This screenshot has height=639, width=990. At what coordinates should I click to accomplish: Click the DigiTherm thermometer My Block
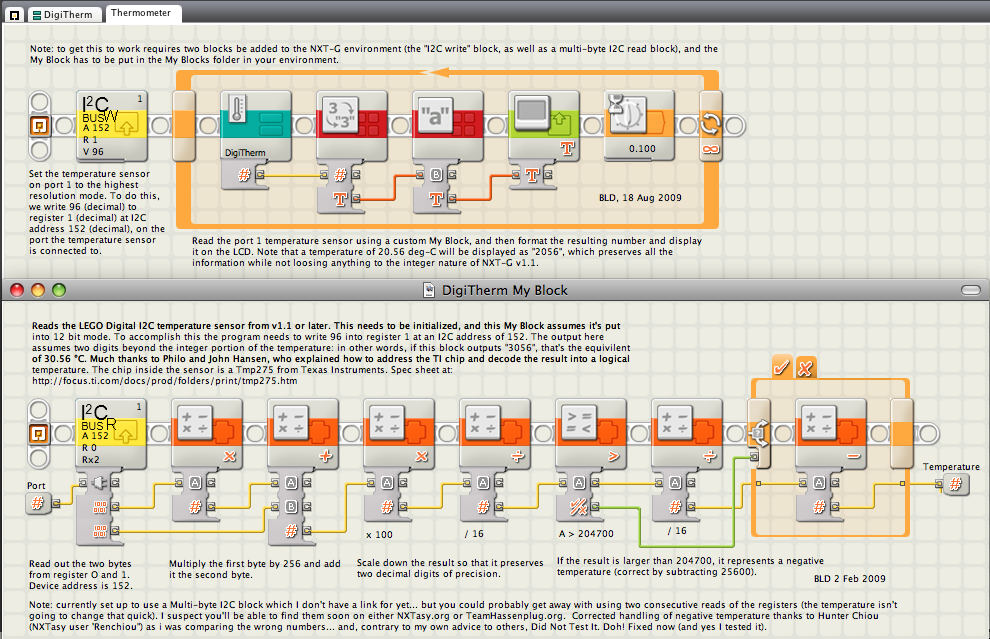[256, 125]
